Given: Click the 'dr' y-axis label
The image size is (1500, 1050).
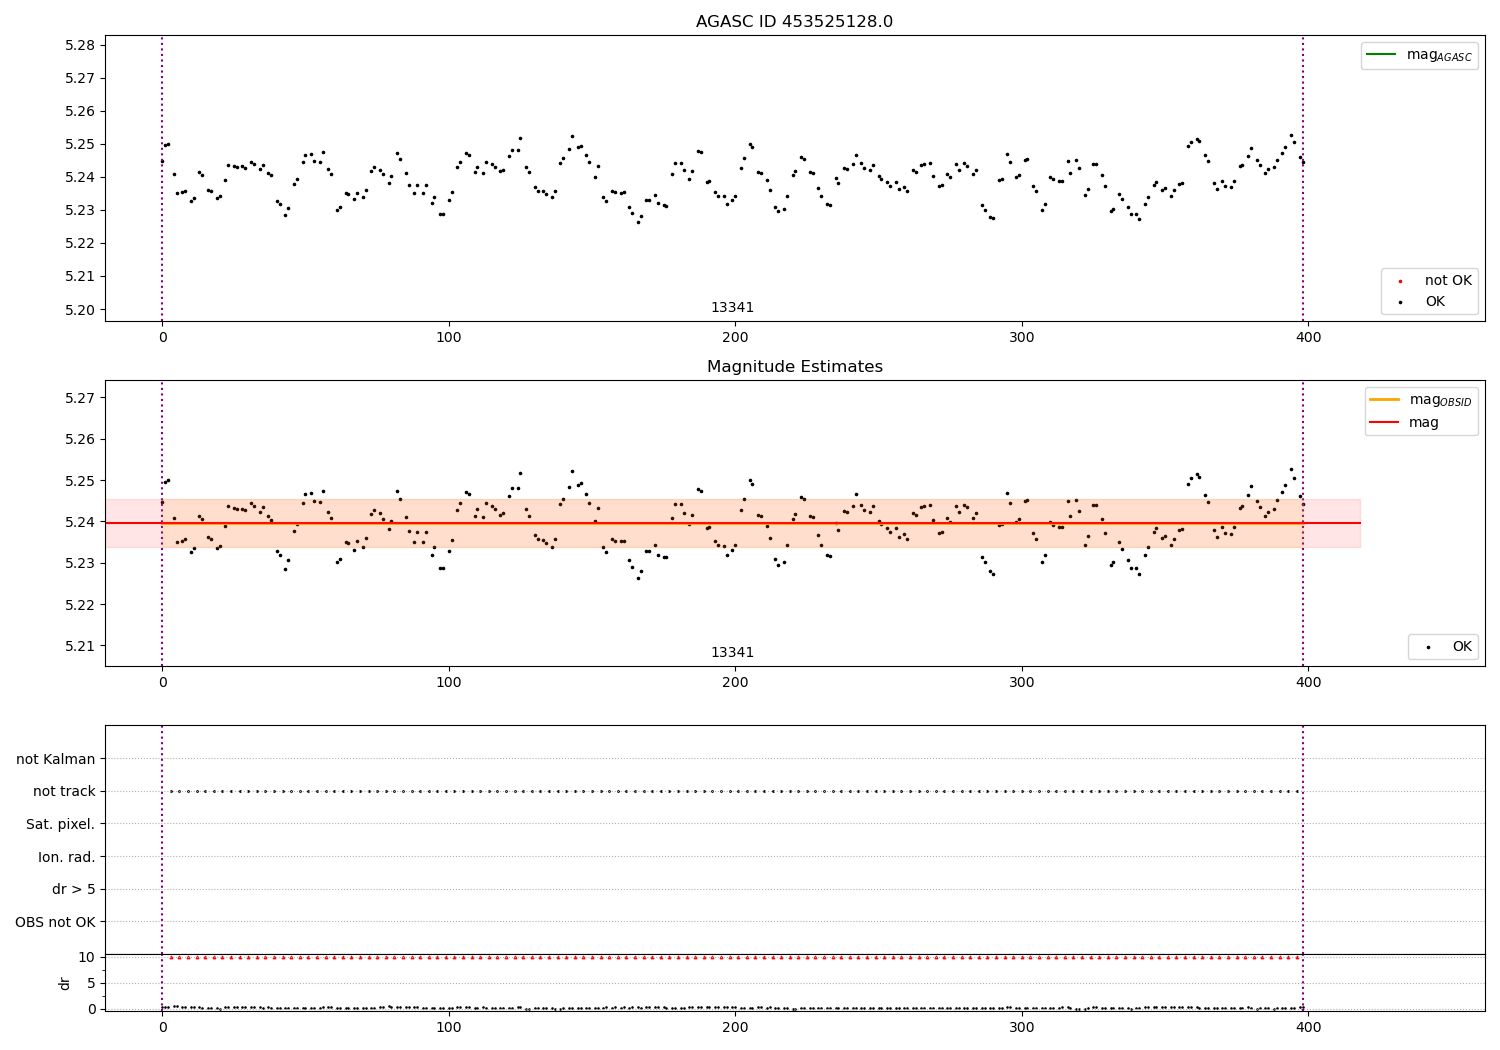Looking at the screenshot, I should coord(65,983).
